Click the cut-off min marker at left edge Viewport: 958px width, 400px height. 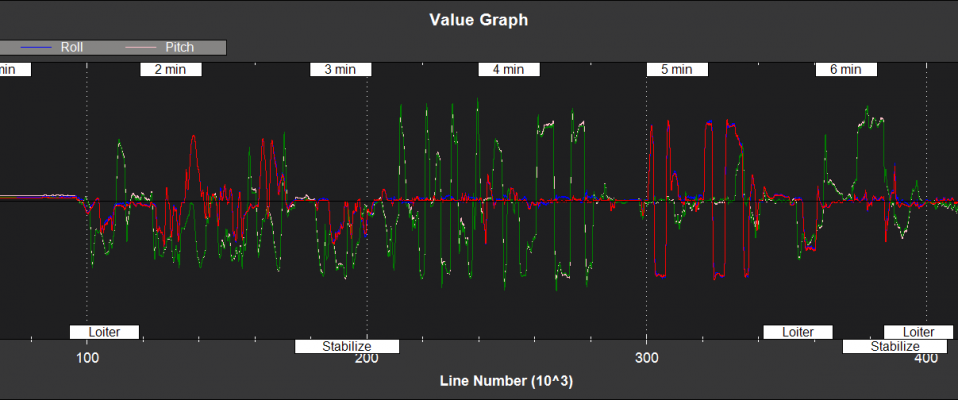pos(14,70)
